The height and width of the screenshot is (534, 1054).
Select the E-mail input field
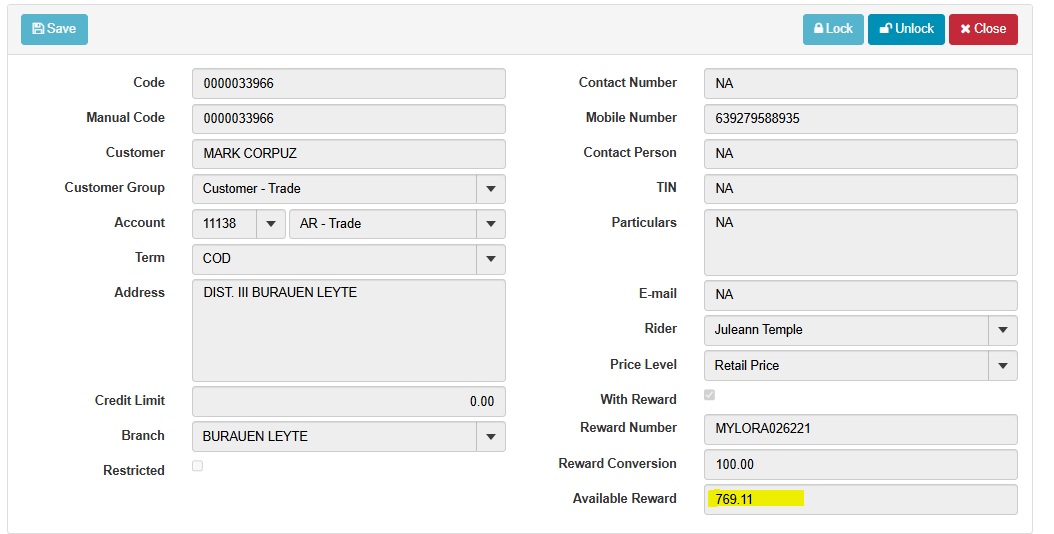pyautogui.click(x=860, y=295)
